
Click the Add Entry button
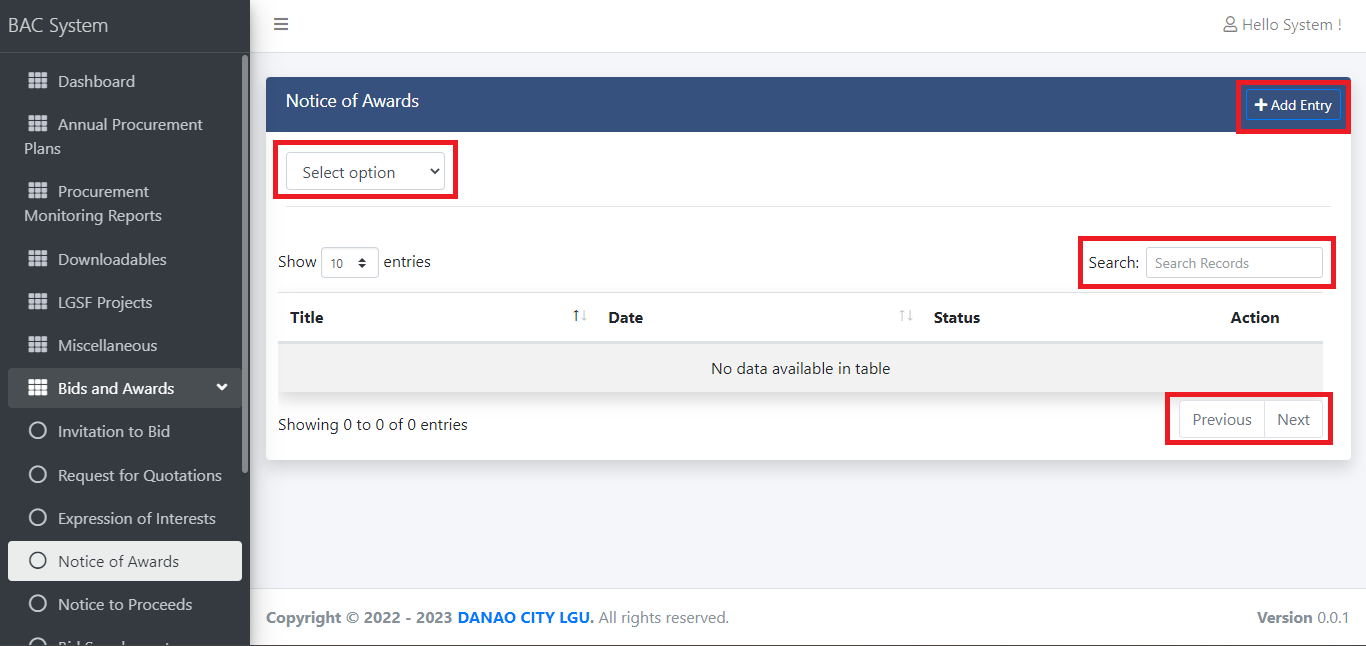(x=1293, y=105)
